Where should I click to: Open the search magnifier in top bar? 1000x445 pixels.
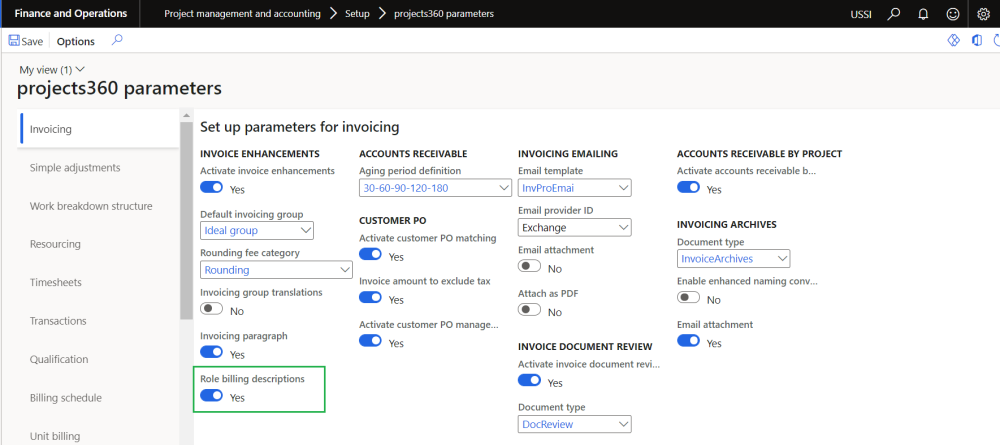[894, 14]
